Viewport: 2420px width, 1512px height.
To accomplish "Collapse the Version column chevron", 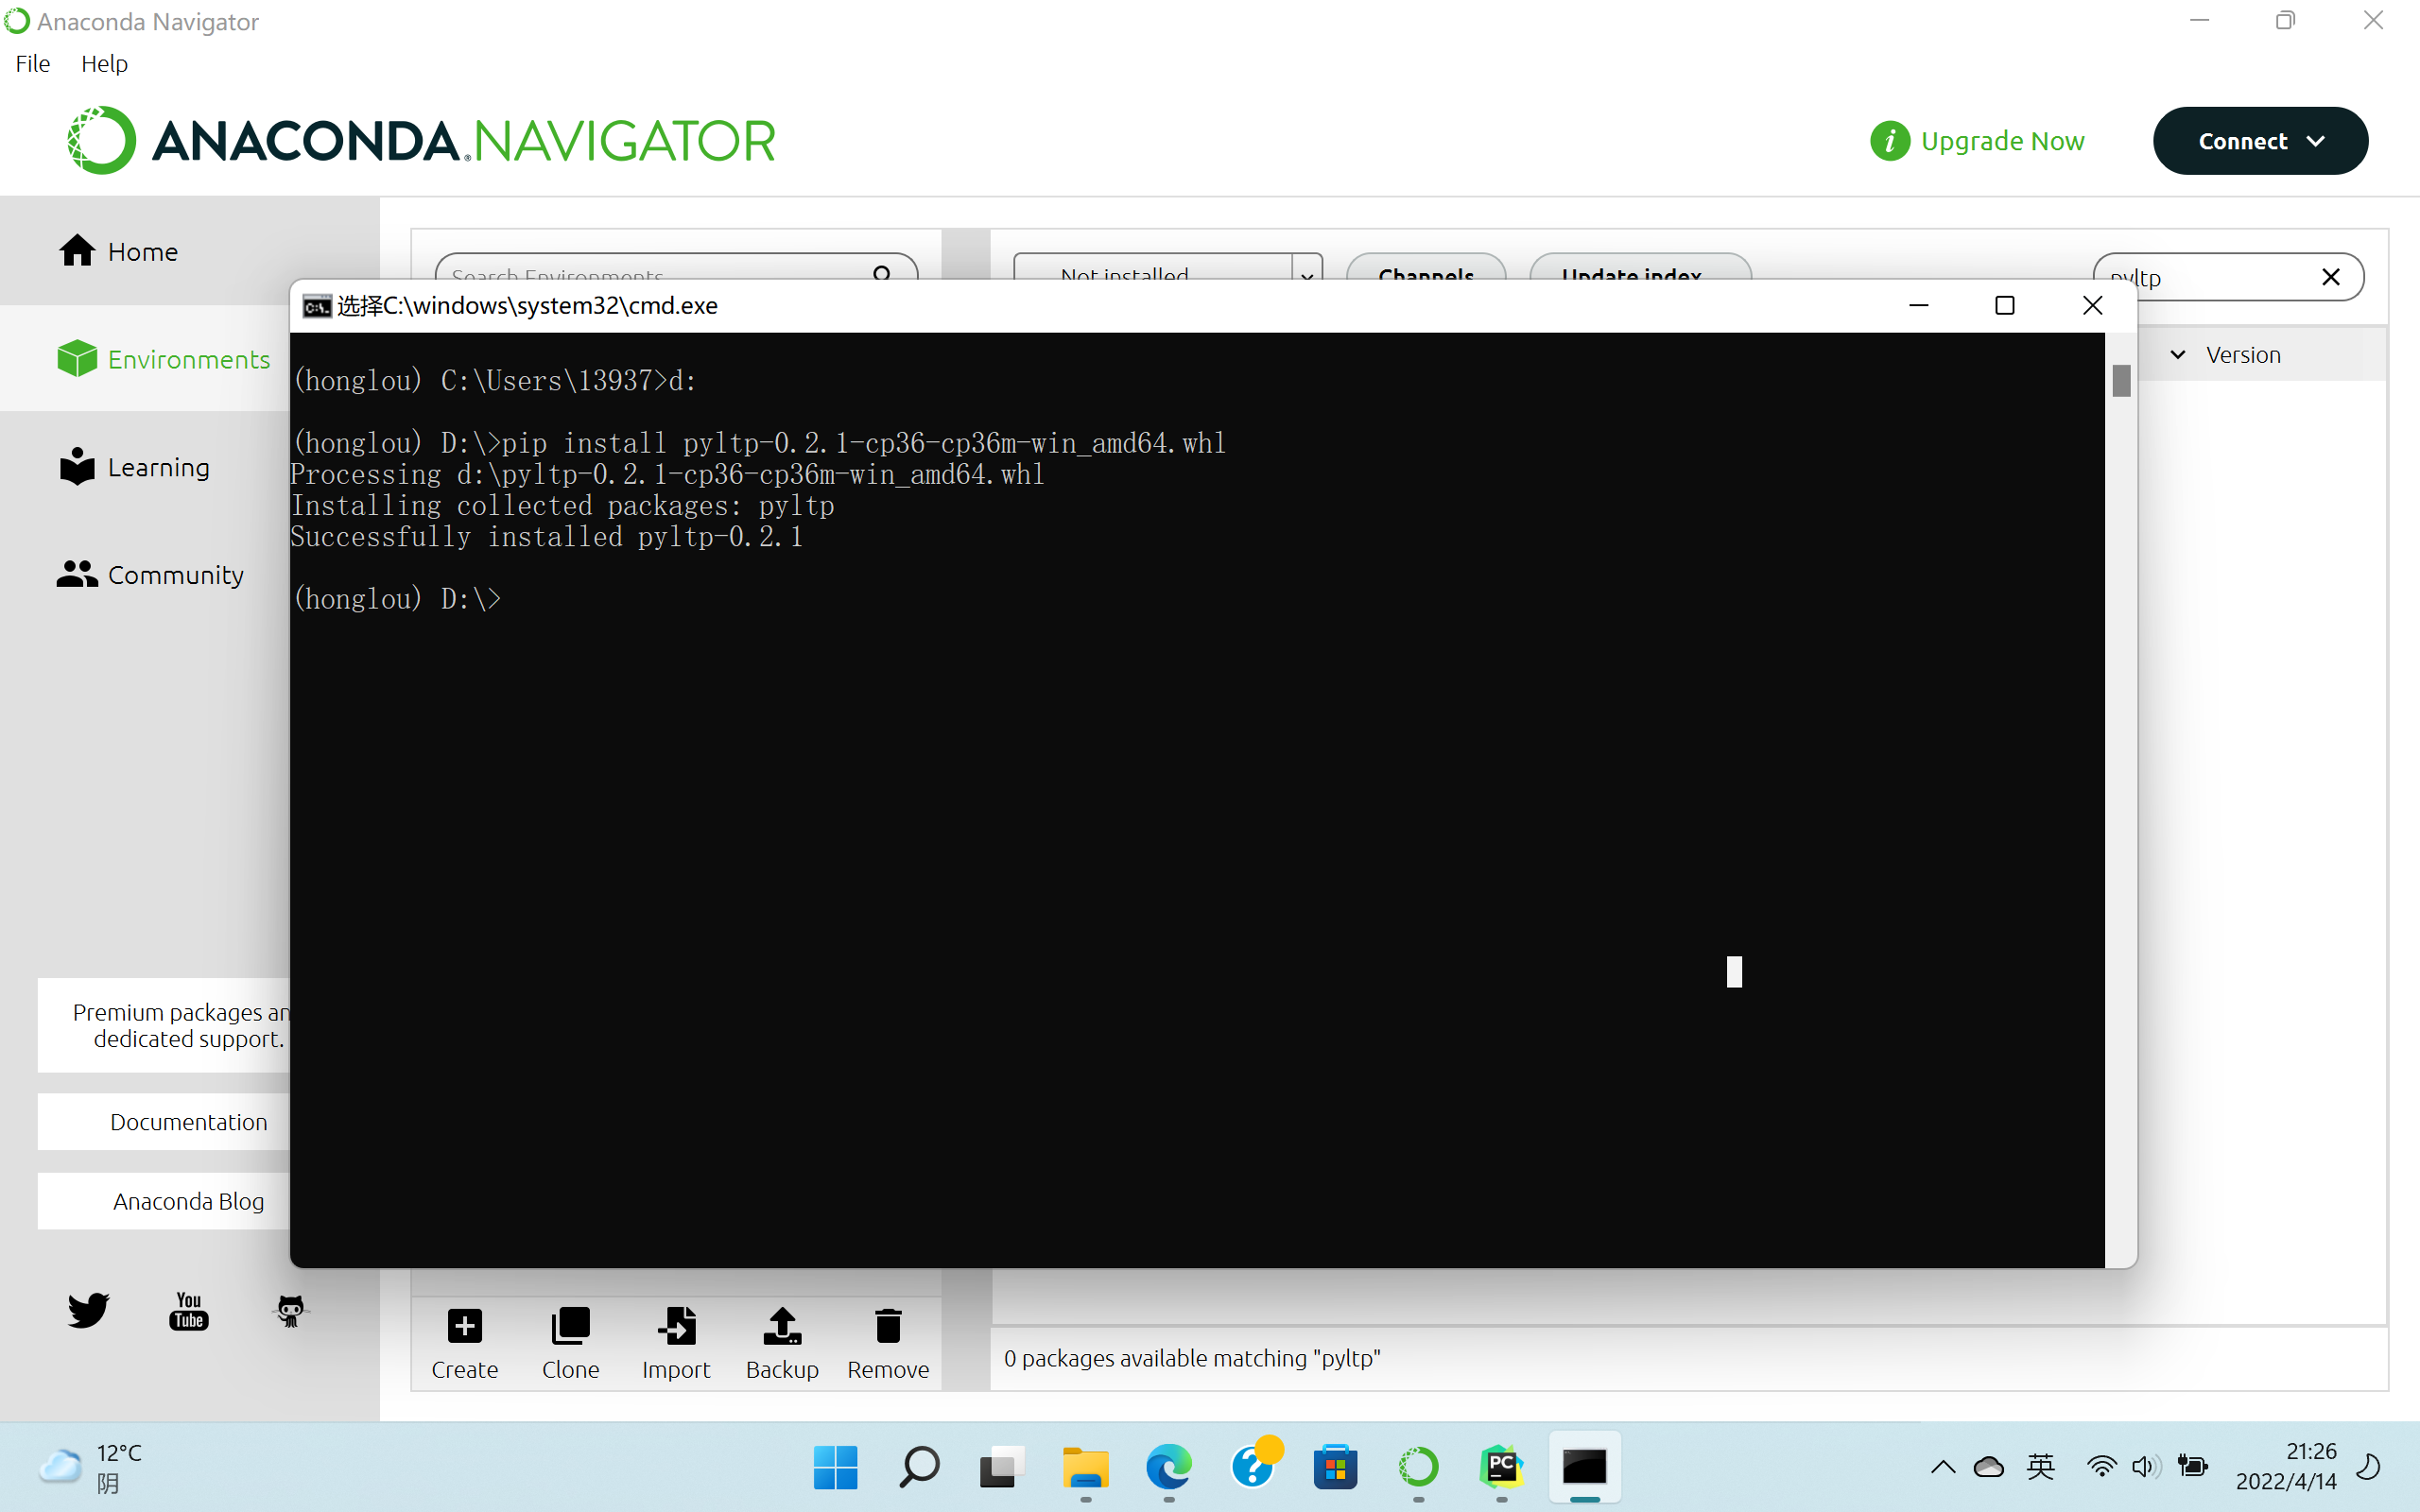I will (2180, 354).
